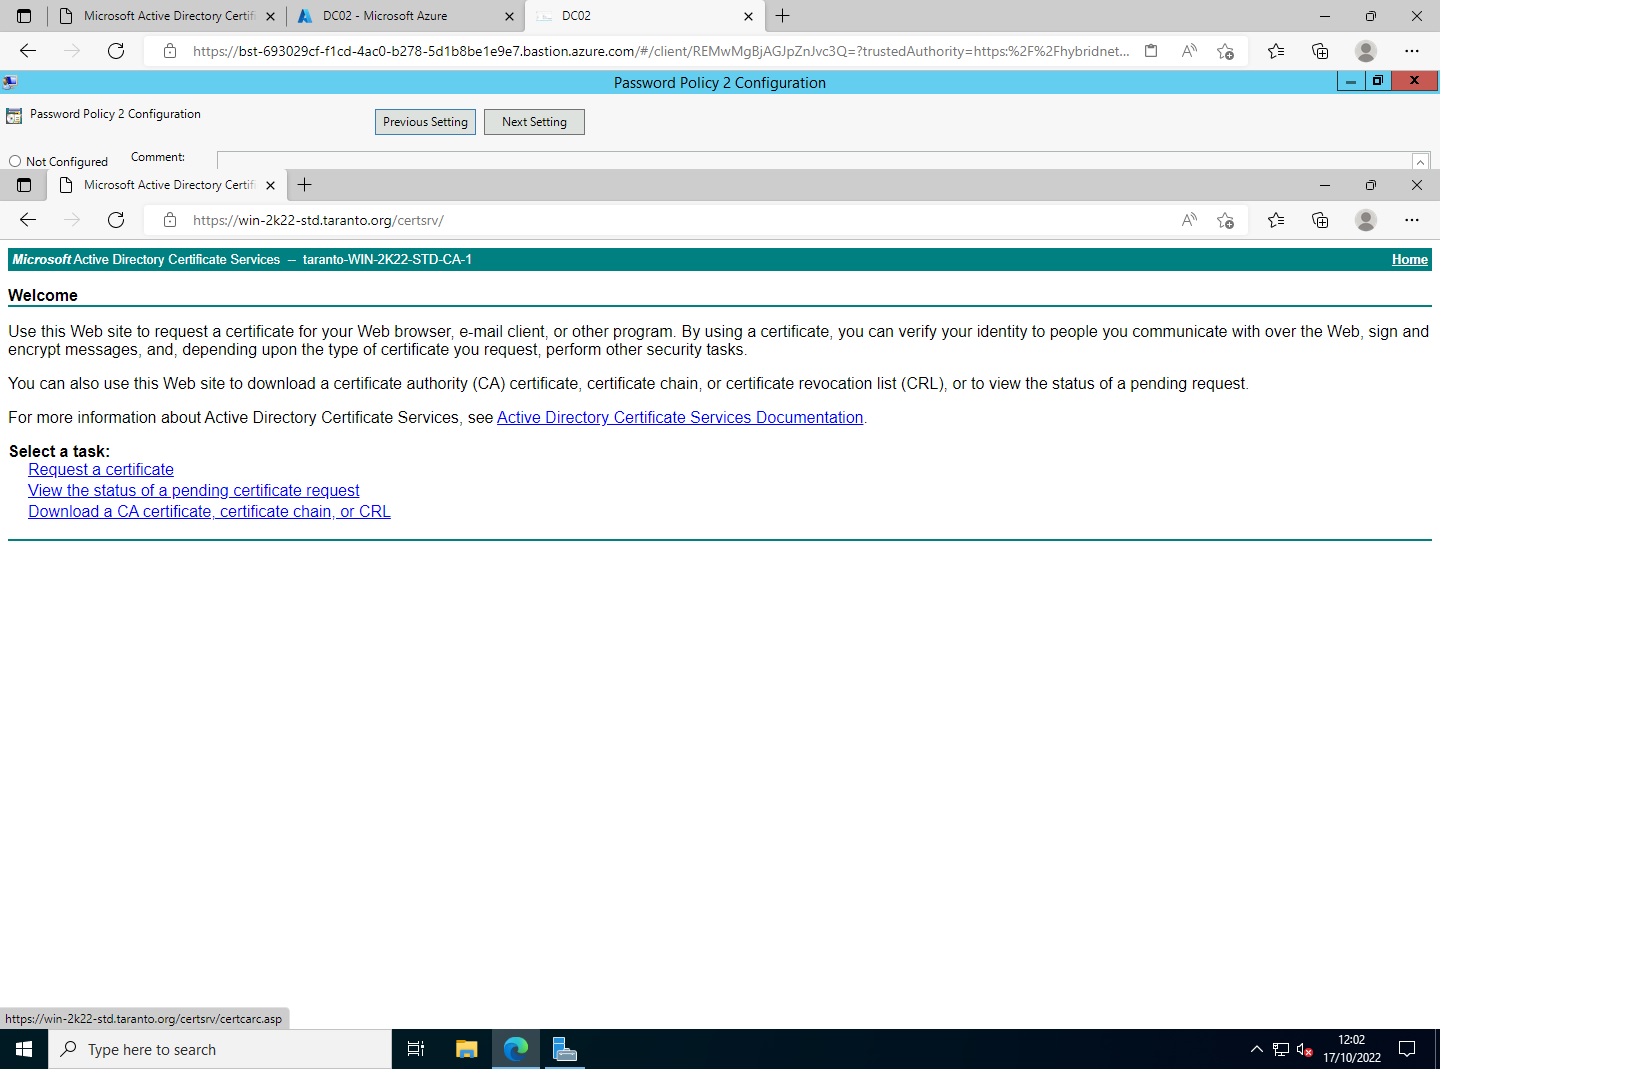This screenshot has height=1078, width=1638.
Task: Click 'taranto-WIN-2K22-STD-CA-1' in the header banner
Action: pyautogui.click(x=387, y=260)
